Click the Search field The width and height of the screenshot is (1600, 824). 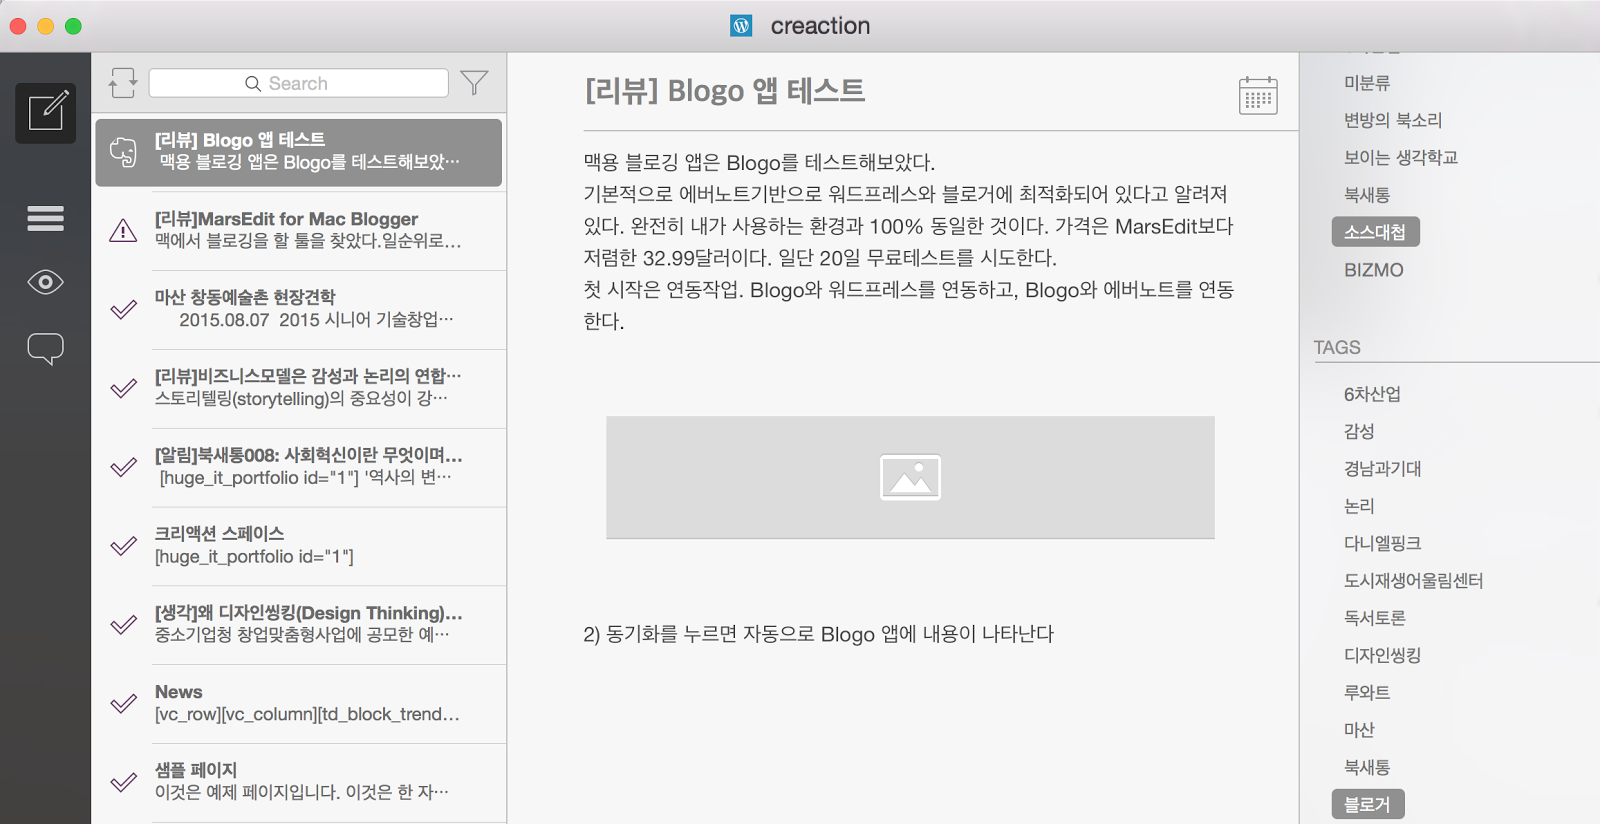[x=298, y=83]
